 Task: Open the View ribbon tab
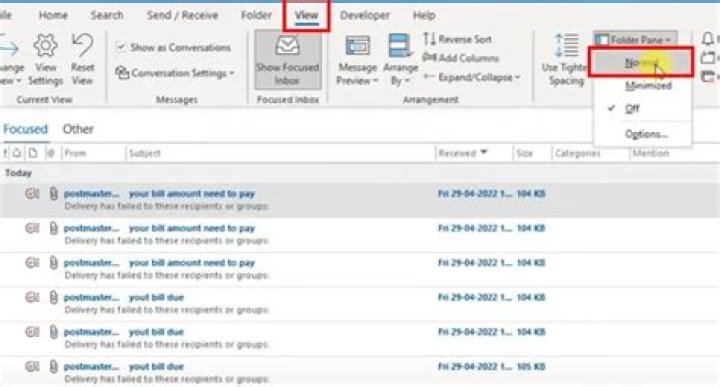tap(306, 15)
